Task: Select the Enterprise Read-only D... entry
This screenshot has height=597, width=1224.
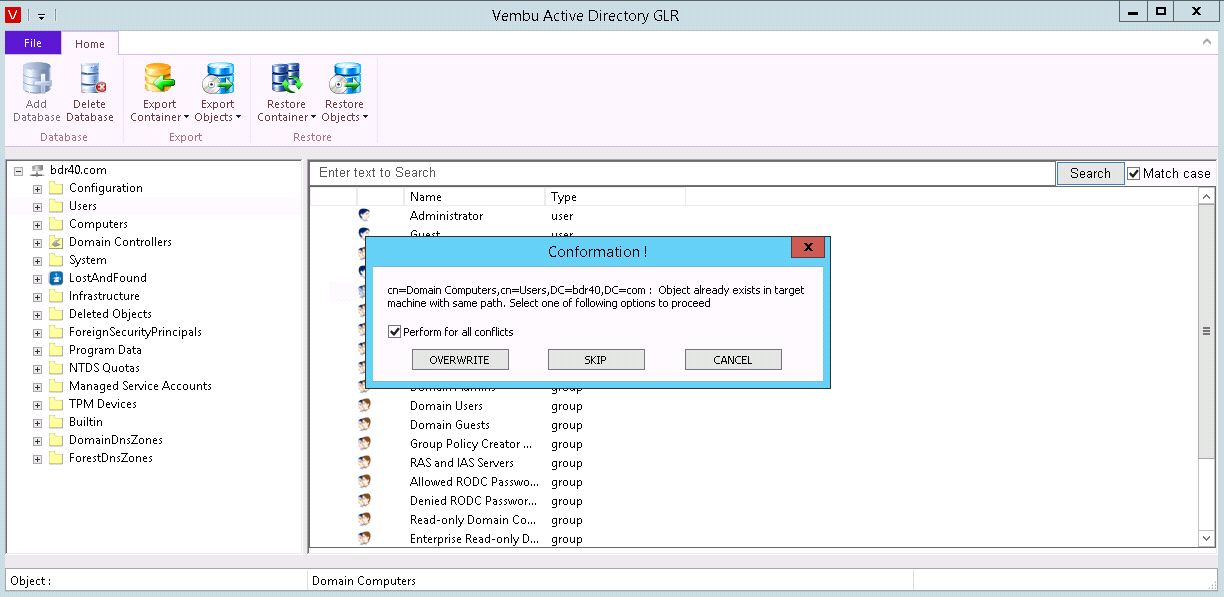Action: 474,539
